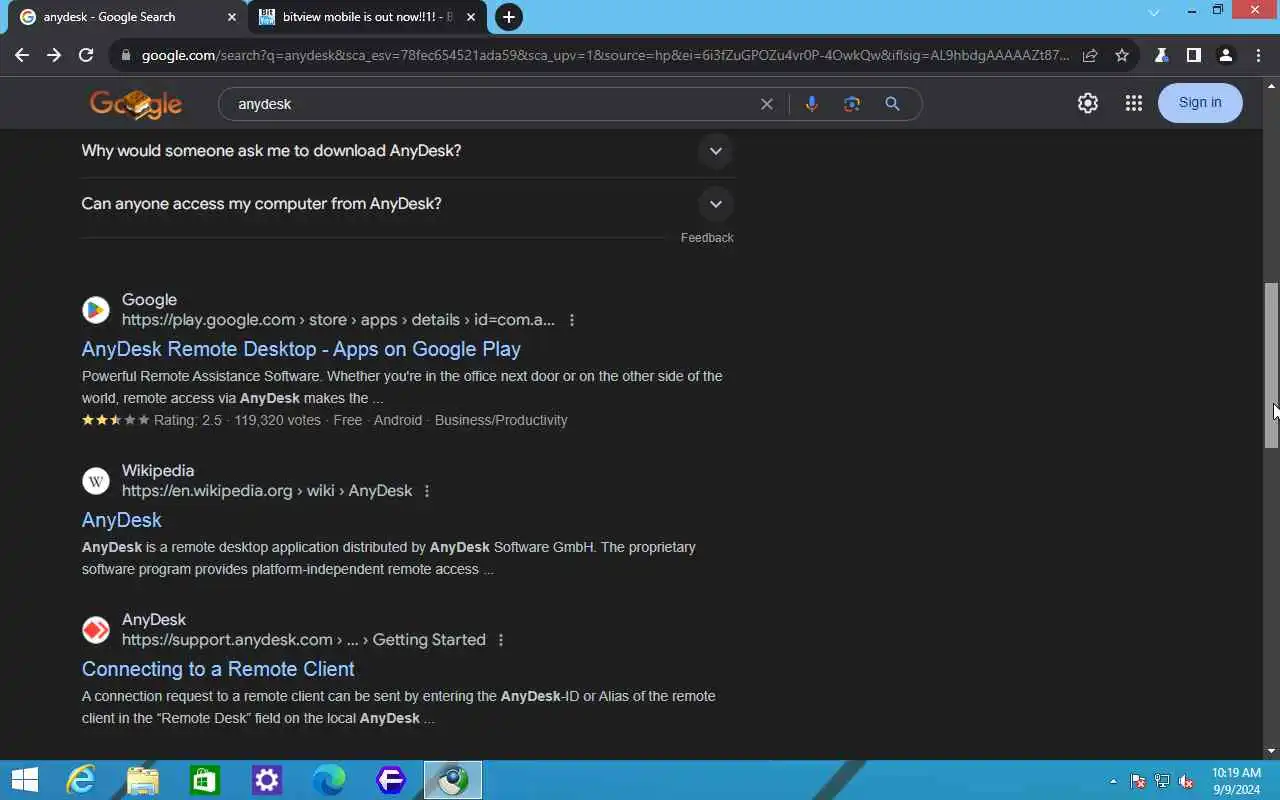Click the vertical scrollbar thumb
The image size is (1280, 800).
(x=1271, y=365)
